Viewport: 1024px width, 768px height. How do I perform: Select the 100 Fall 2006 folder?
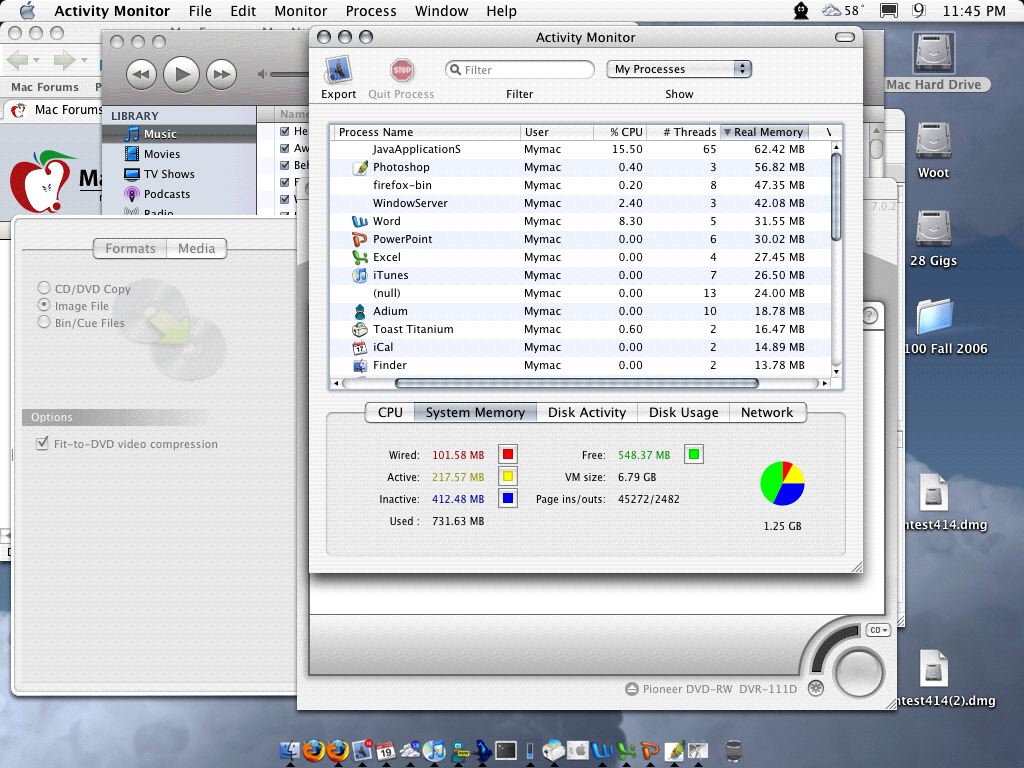935,316
